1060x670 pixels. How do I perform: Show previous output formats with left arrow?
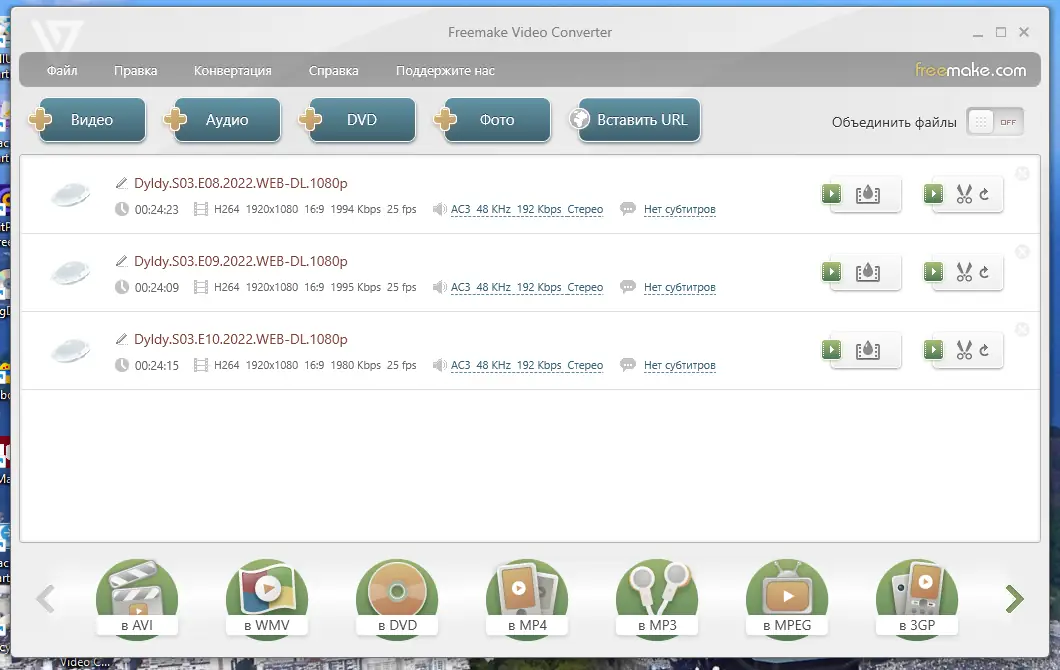coord(45,599)
